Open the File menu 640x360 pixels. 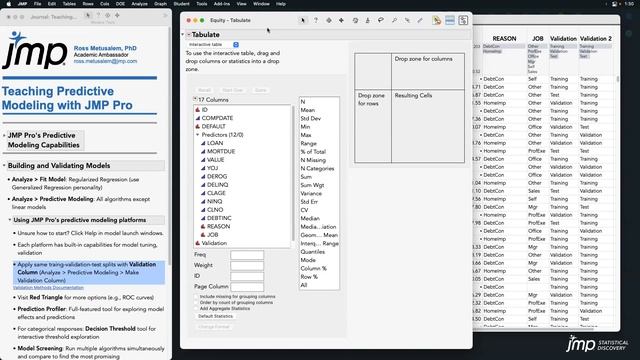click(38, 4)
